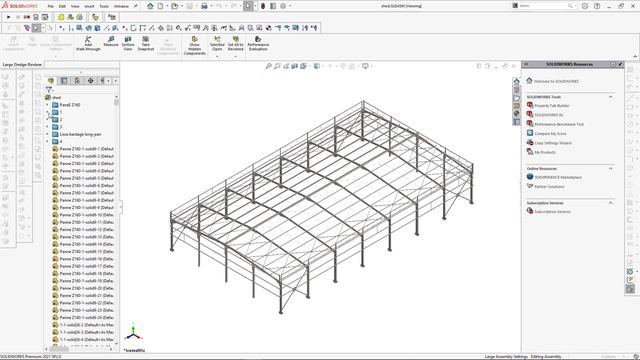640x360 pixels.
Task: Collapse the Subscription Services section
Action: (611, 202)
